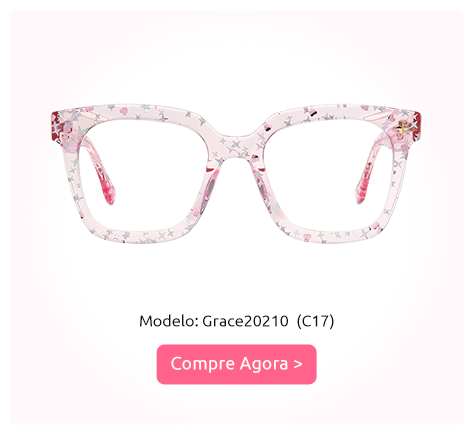Click the Compre Agora button
Viewport: 474px width, 435px height.
click(x=236, y=364)
